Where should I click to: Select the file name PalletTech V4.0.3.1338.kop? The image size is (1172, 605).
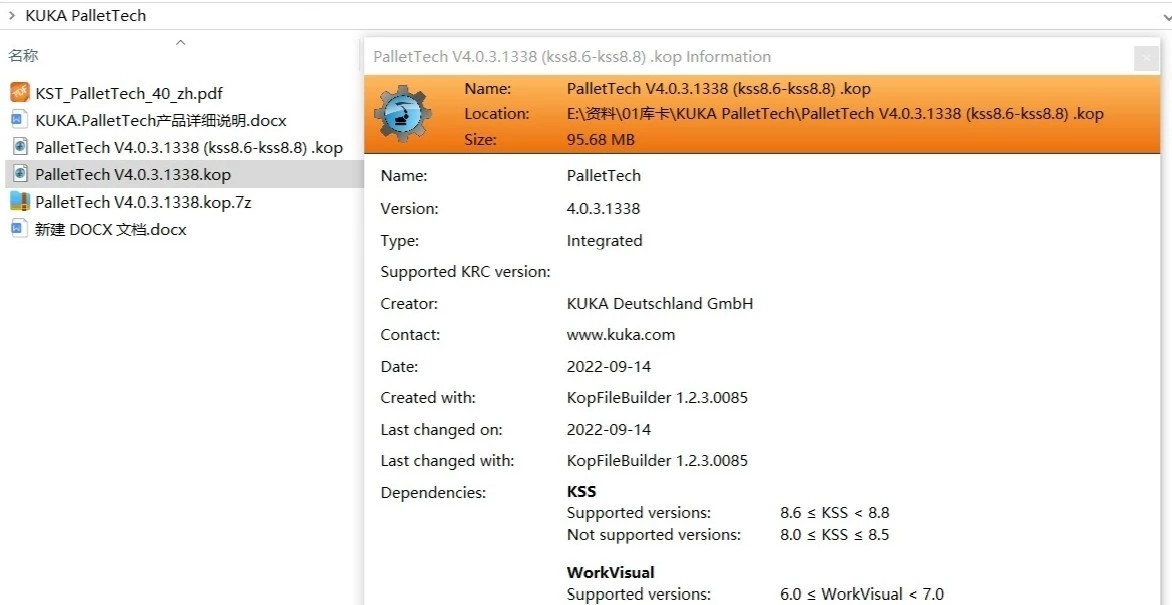(133, 174)
